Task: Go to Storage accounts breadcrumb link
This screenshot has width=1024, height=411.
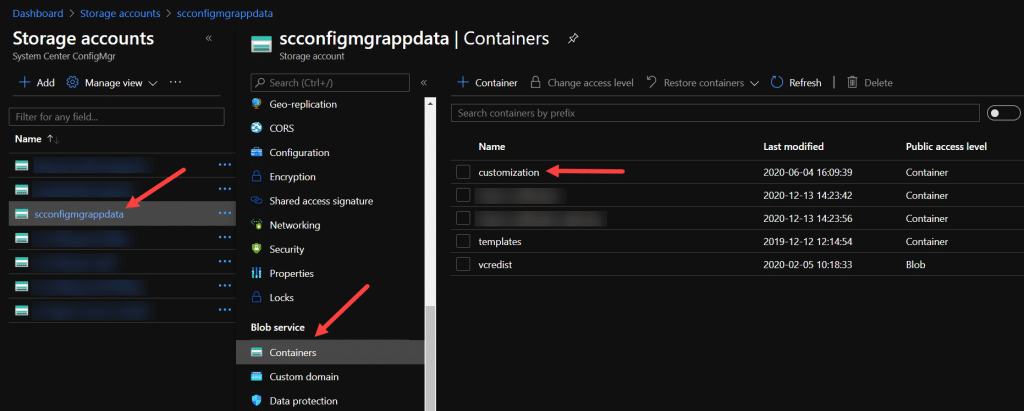Action: tap(120, 13)
